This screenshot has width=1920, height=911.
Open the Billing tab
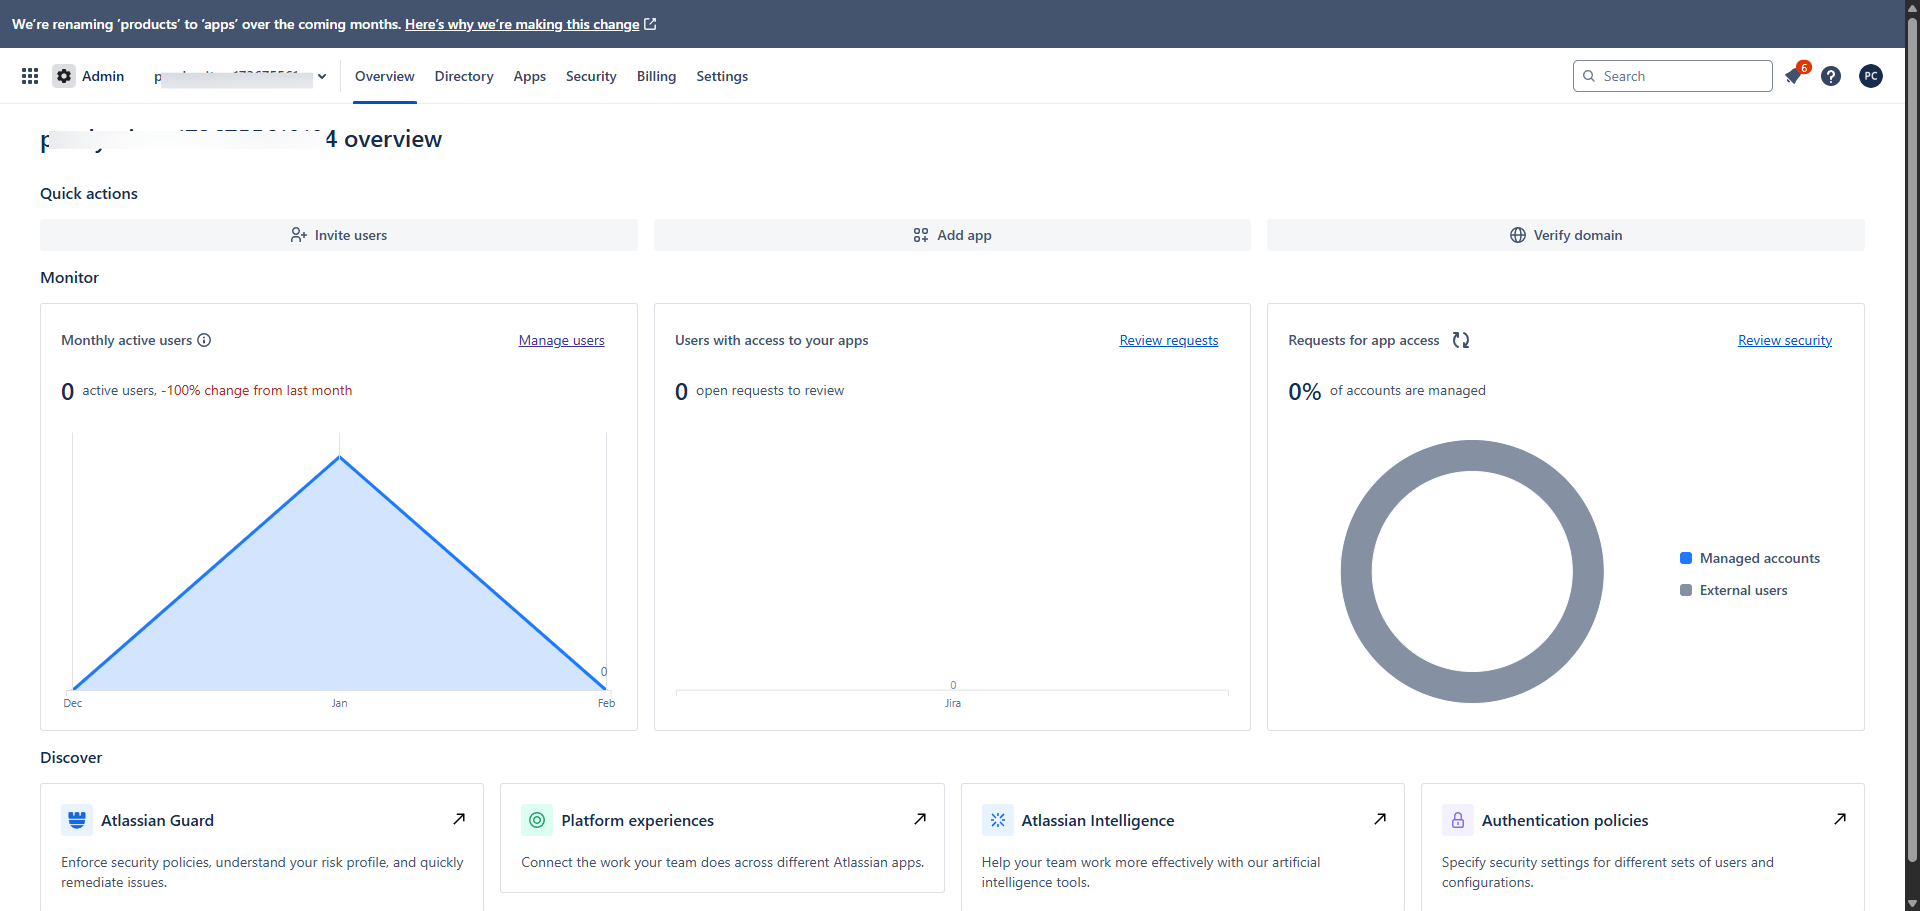pyautogui.click(x=656, y=76)
